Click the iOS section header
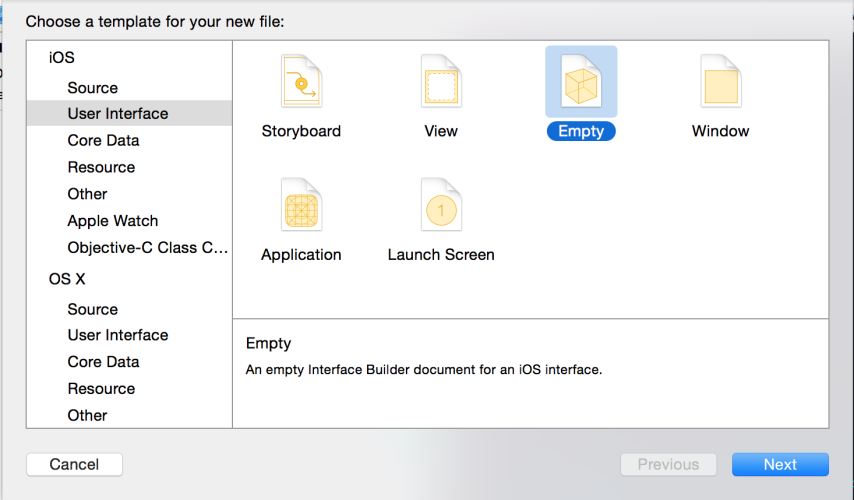 click(x=62, y=57)
